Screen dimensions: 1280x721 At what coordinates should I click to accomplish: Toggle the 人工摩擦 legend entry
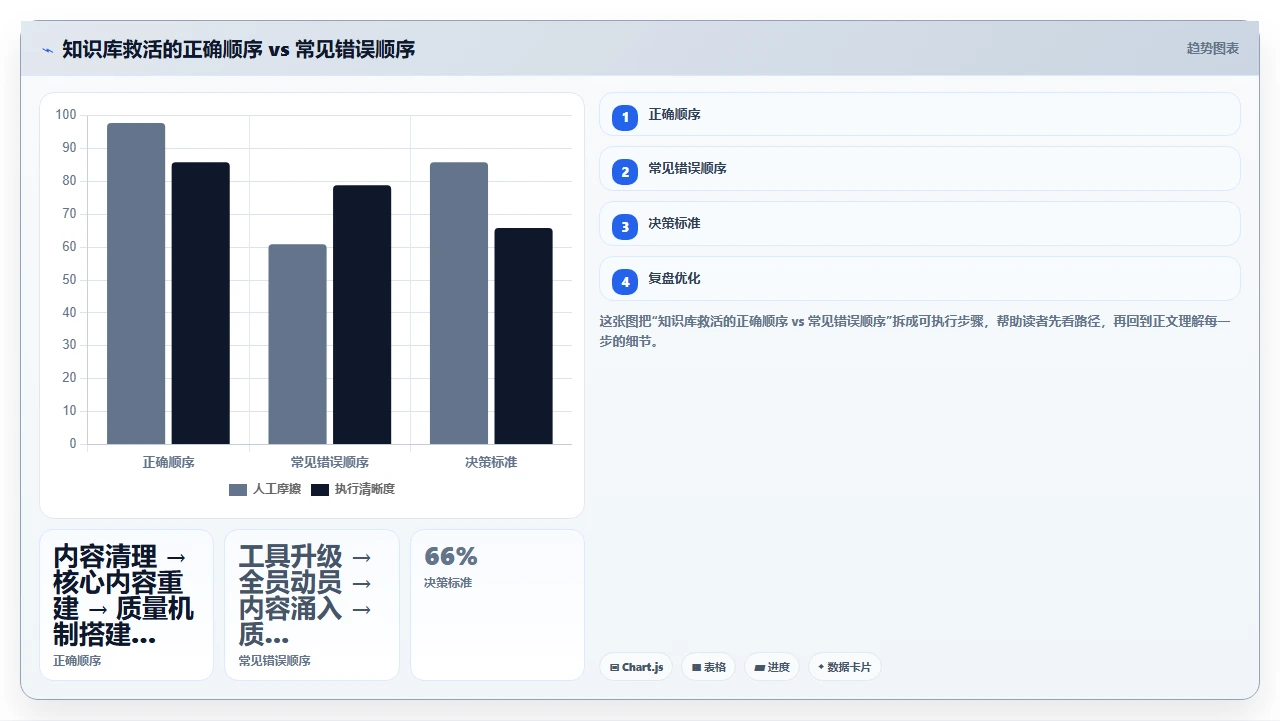[265, 489]
